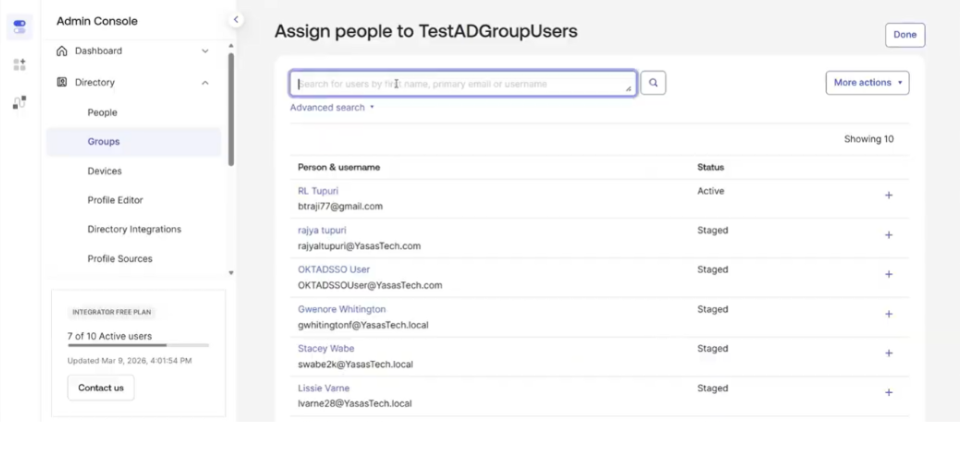Viewport: 960px width, 455px height.
Task: Open the workflows icon in left rail
Action: tap(19, 102)
